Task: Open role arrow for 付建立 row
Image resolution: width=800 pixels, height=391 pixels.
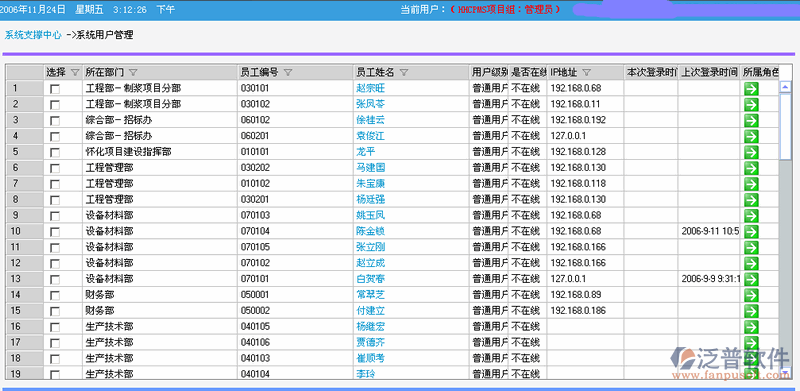Action: [x=751, y=311]
